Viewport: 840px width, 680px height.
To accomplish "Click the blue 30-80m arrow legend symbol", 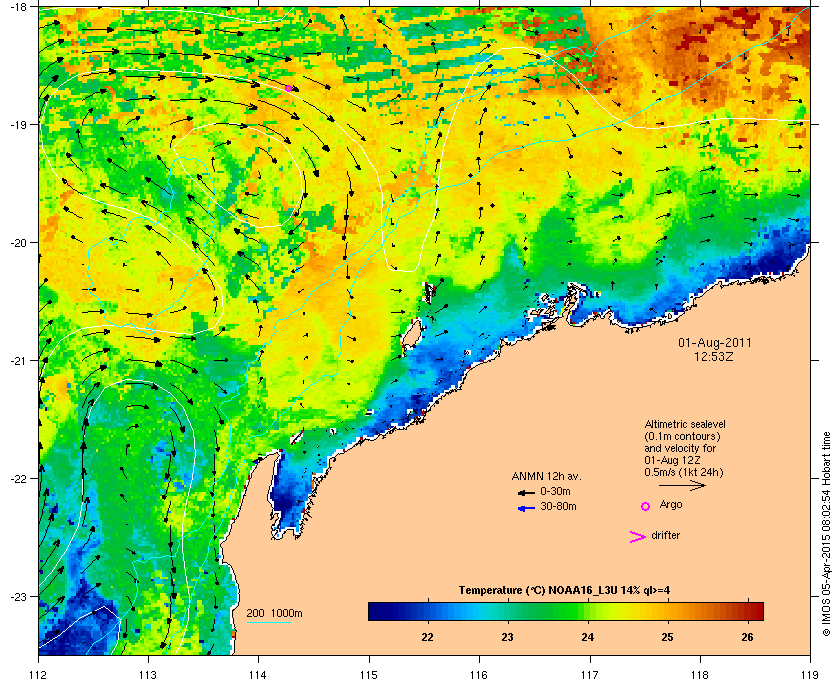I will point(526,508).
